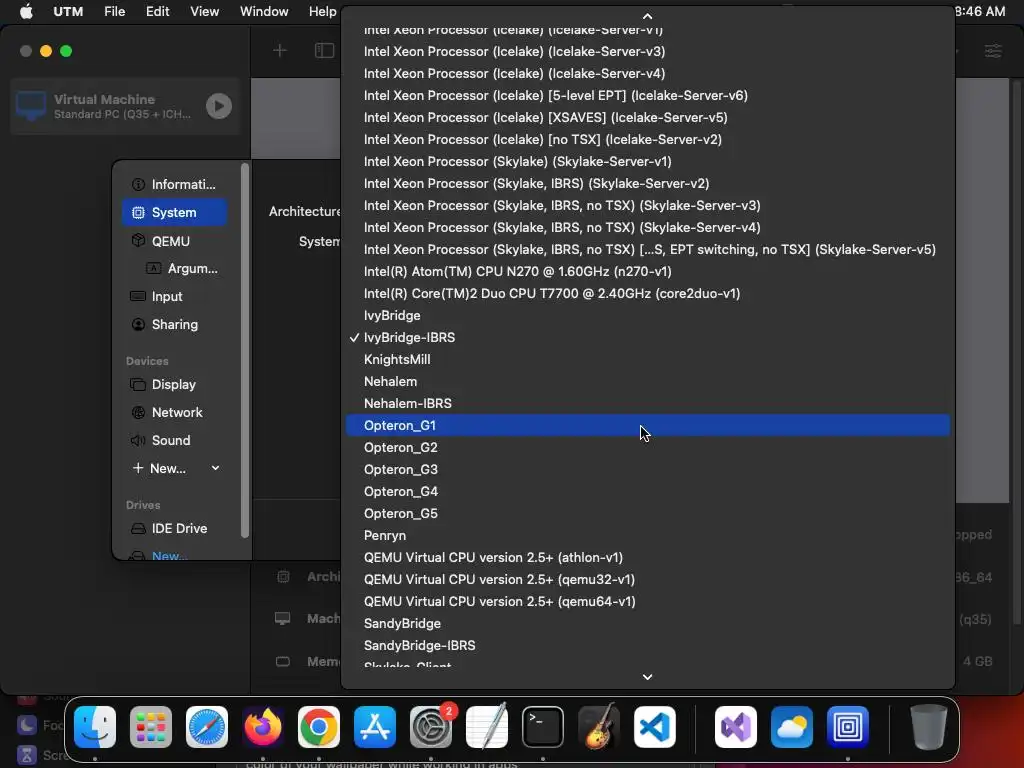This screenshot has width=1024, height=768.
Task: Select Display device settings
Action: (174, 385)
